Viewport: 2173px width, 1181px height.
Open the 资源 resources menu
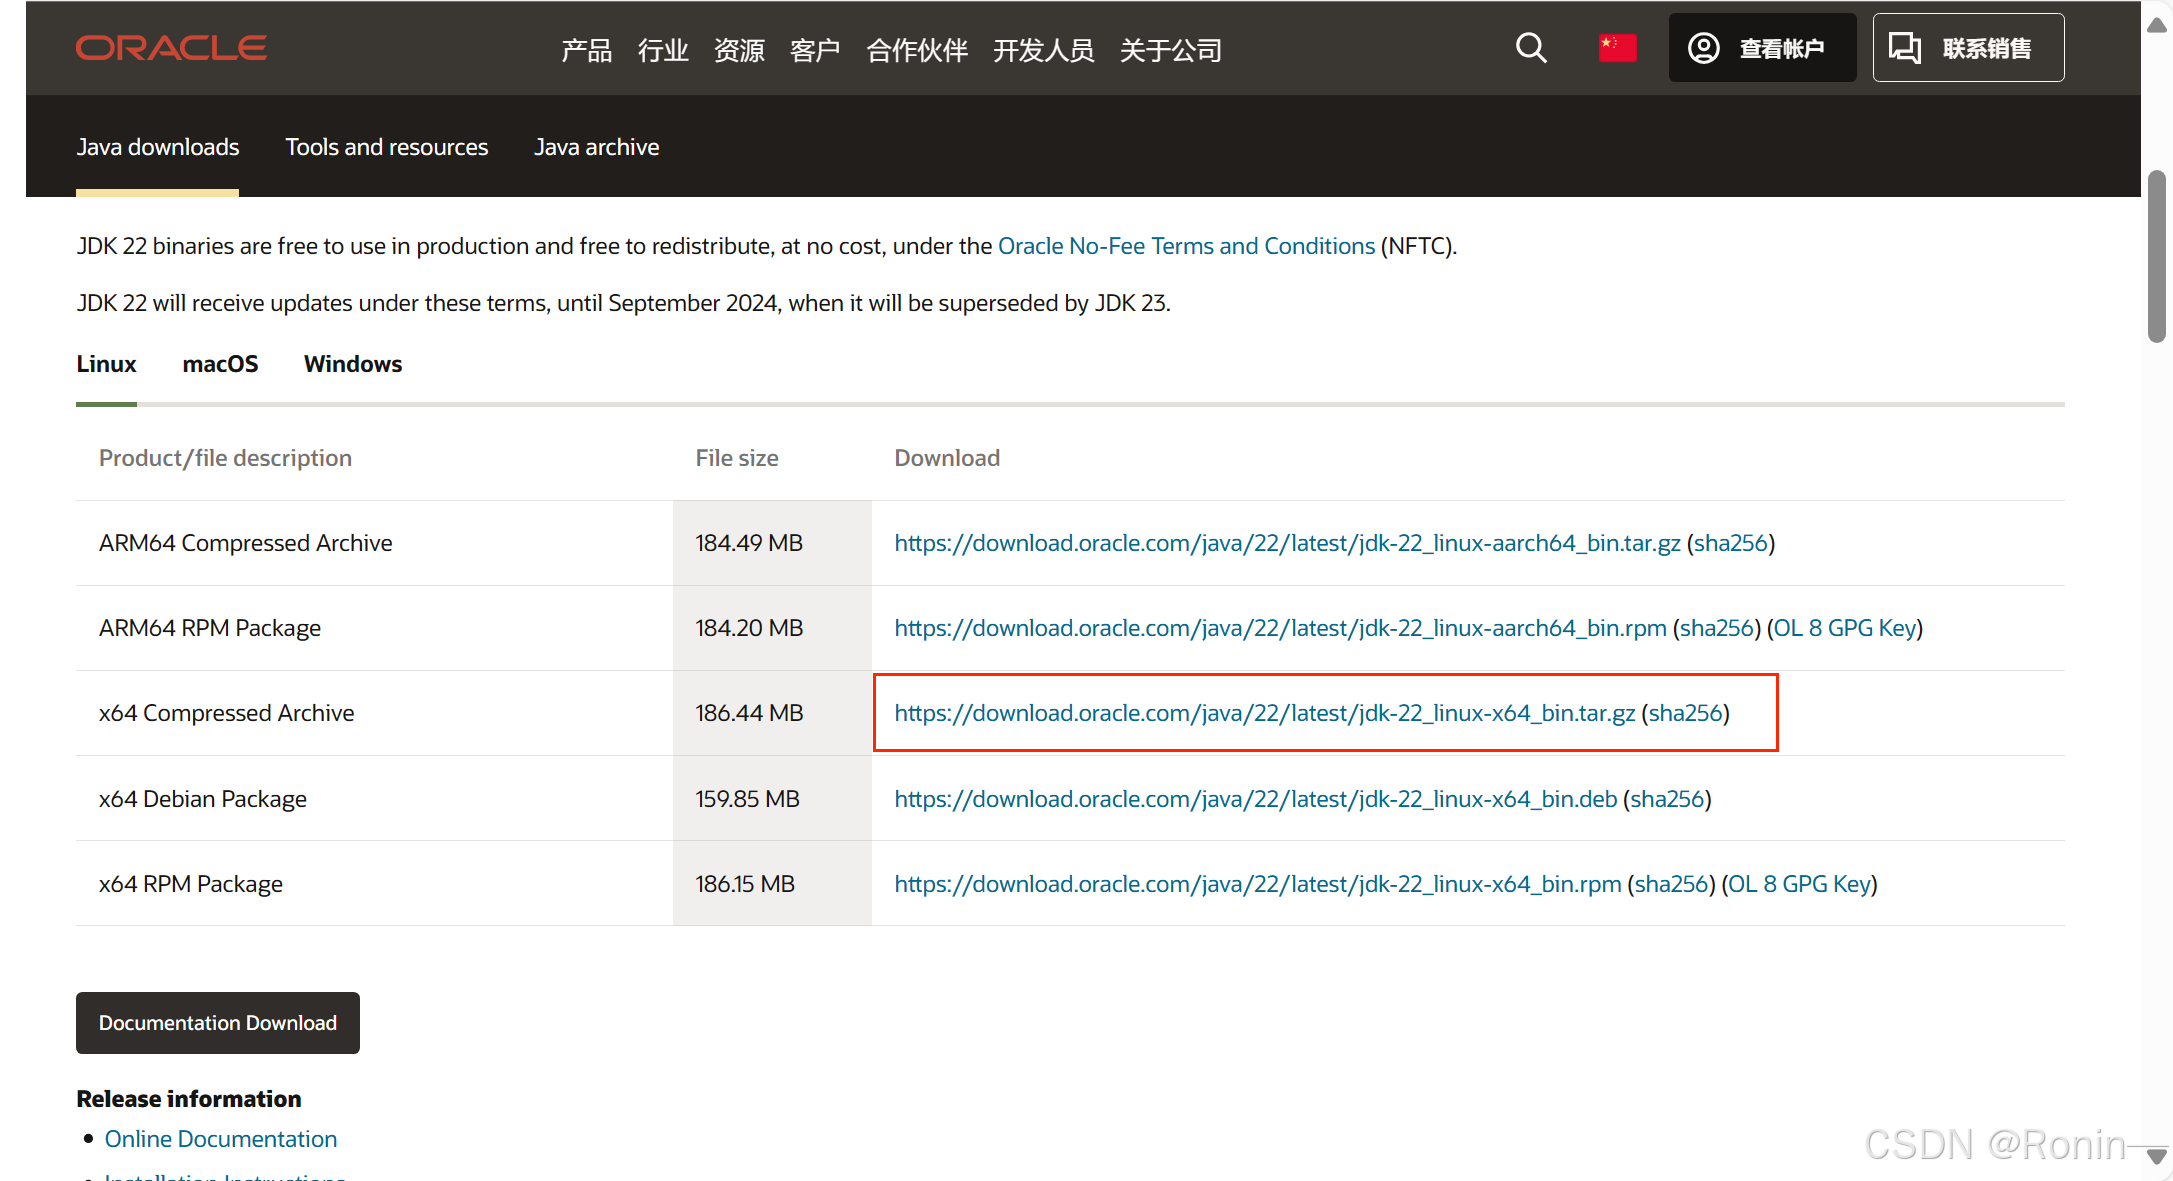(739, 50)
